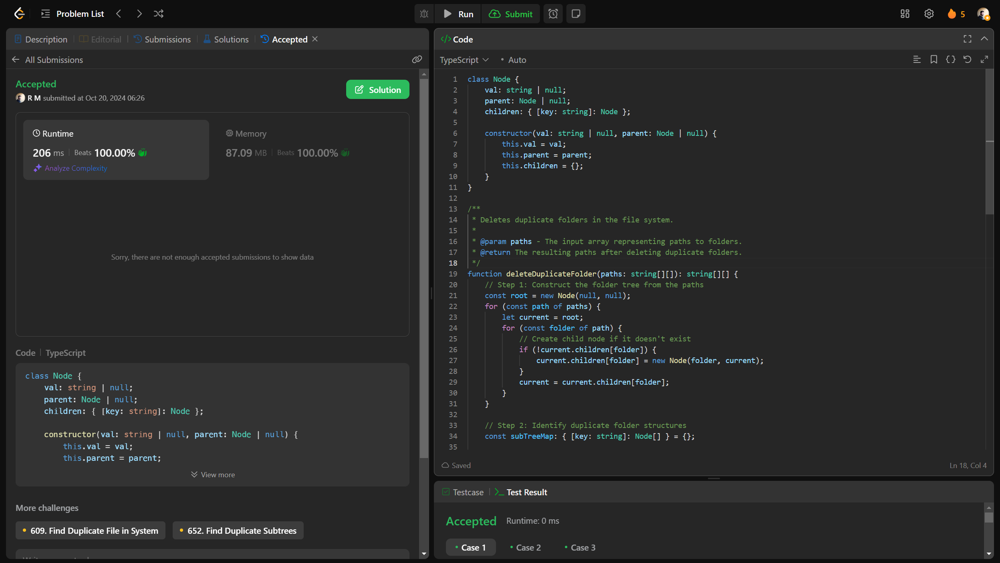
Task: Open the alarm clock timer
Action: (x=553, y=14)
